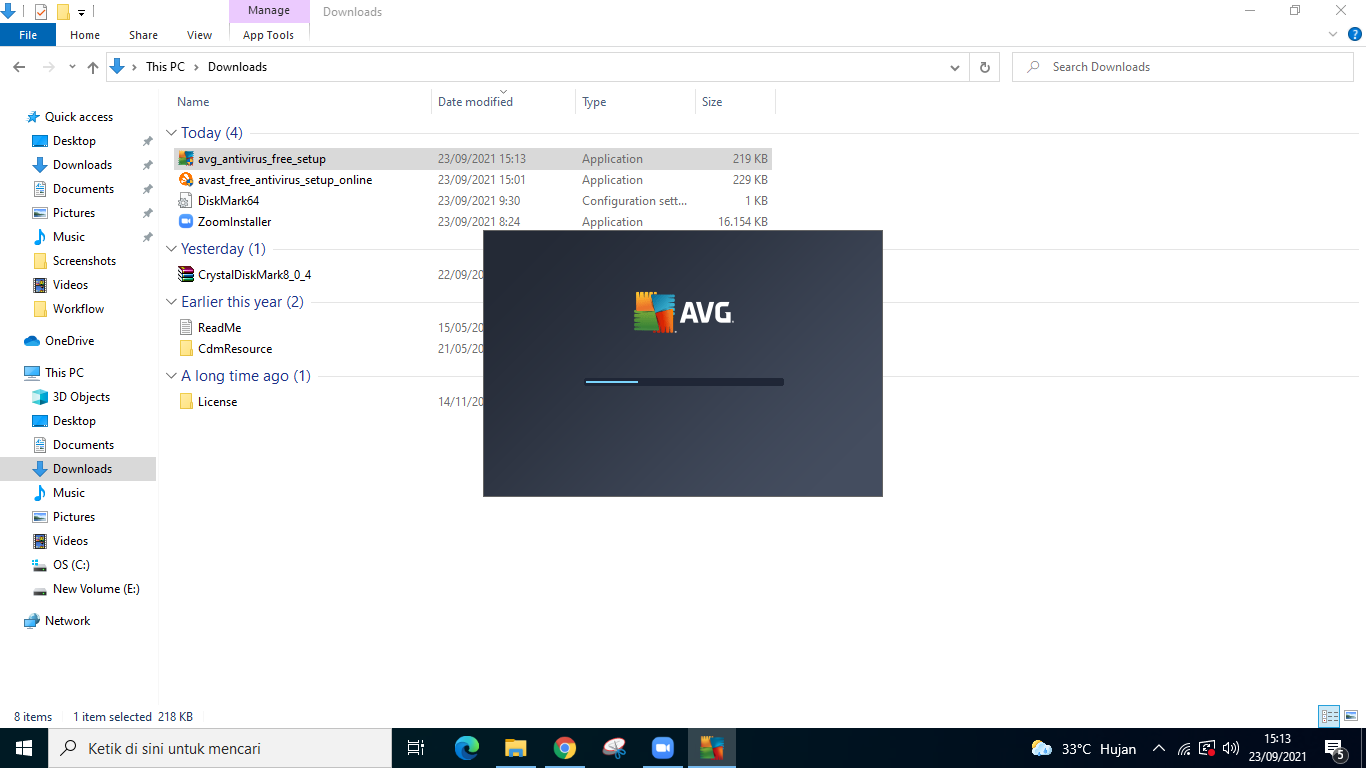Go to This PC via the breadcrumb
This screenshot has height=768, width=1366.
166,66
